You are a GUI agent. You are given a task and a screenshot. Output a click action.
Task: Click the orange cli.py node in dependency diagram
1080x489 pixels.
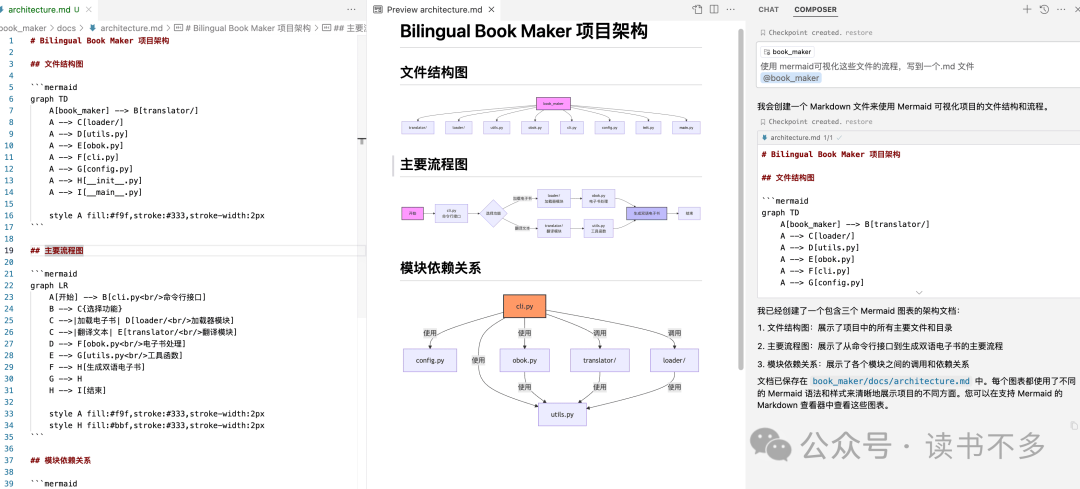coord(524,306)
